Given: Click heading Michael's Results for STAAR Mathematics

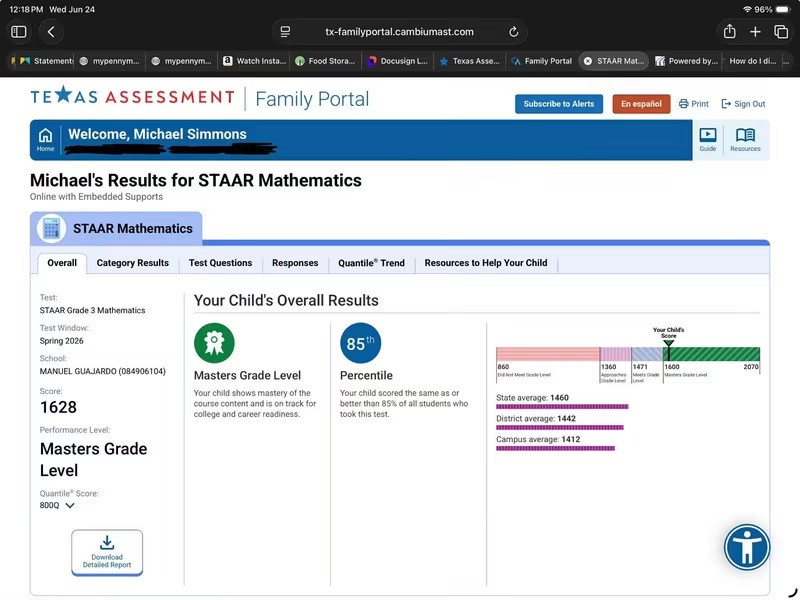Looking at the screenshot, I should tap(195, 180).
